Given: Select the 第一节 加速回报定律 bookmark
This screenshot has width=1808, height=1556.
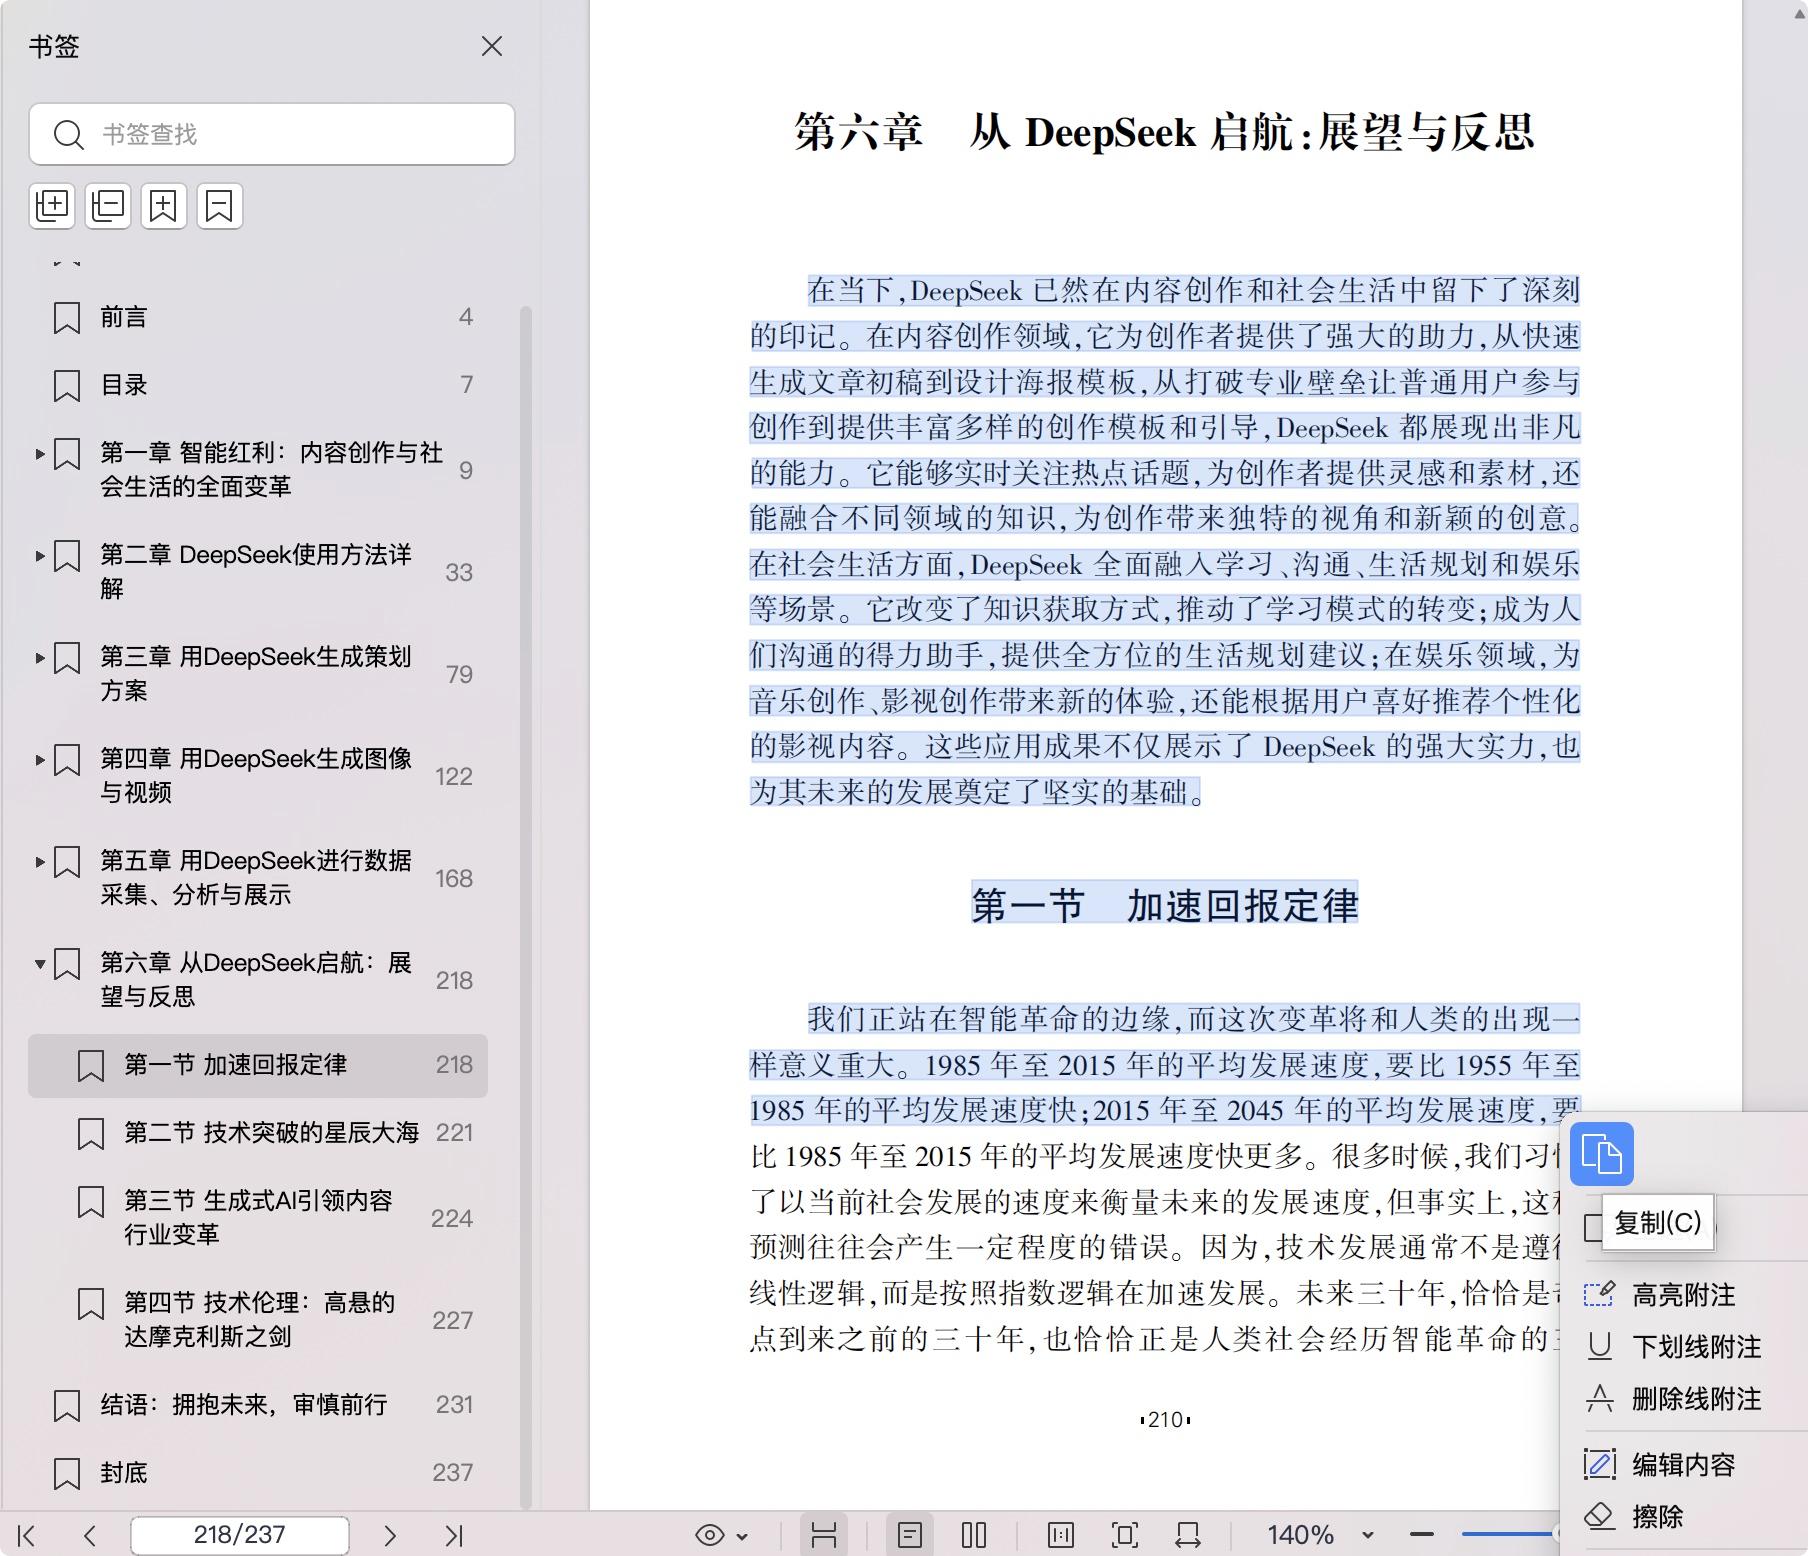Looking at the screenshot, I should pyautogui.click(x=258, y=1065).
